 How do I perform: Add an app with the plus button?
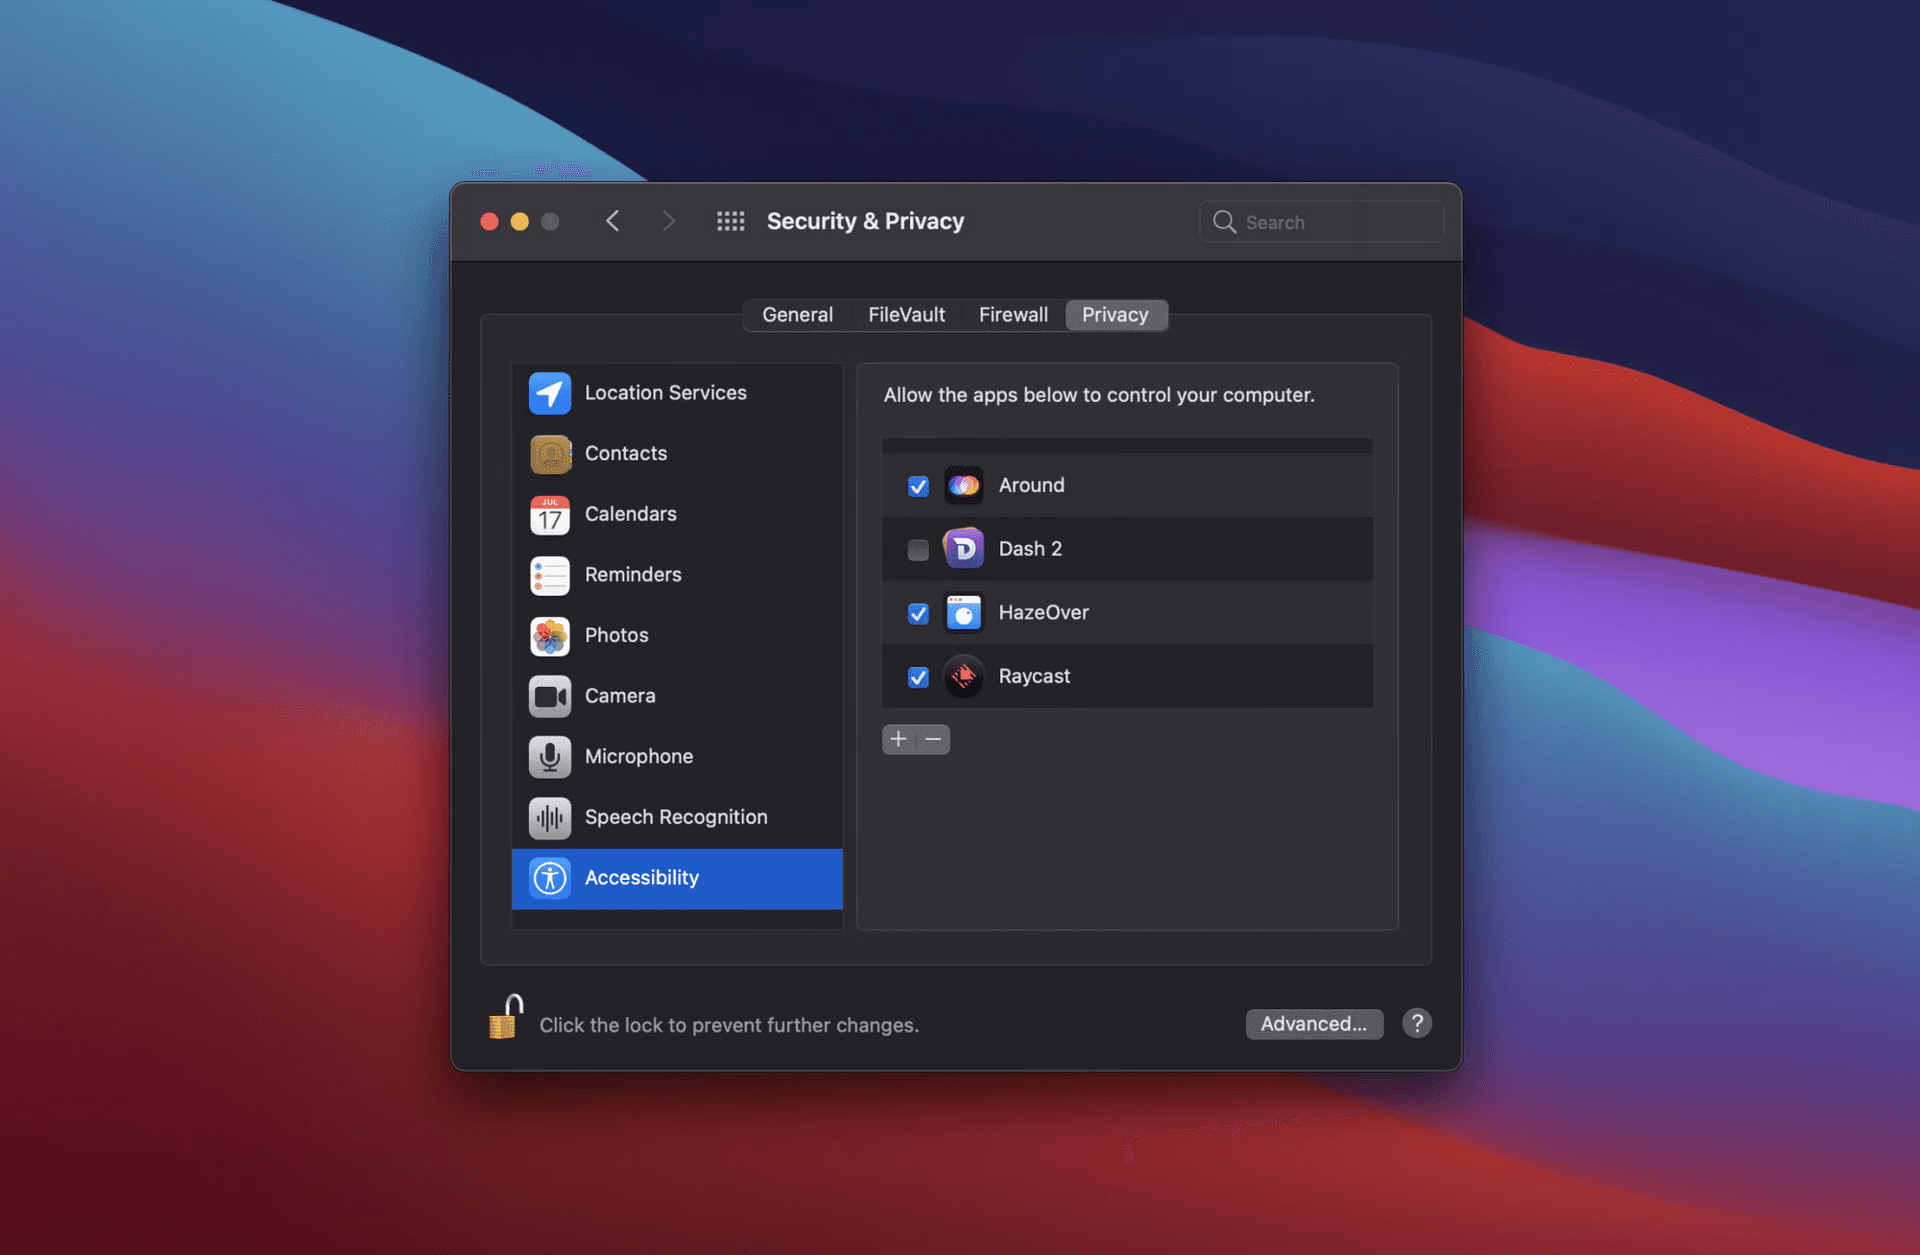(x=898, y=739)
